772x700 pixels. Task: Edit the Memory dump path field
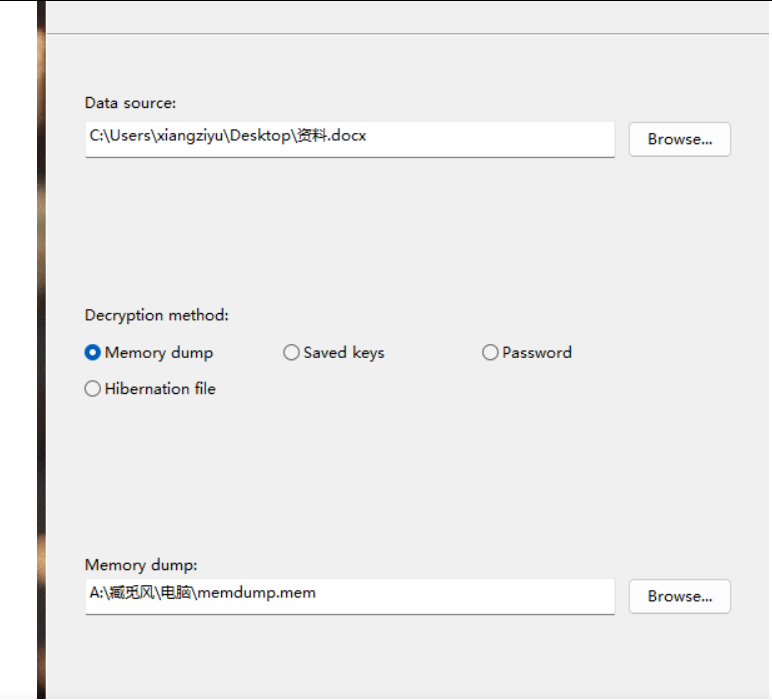click(350, 596)
